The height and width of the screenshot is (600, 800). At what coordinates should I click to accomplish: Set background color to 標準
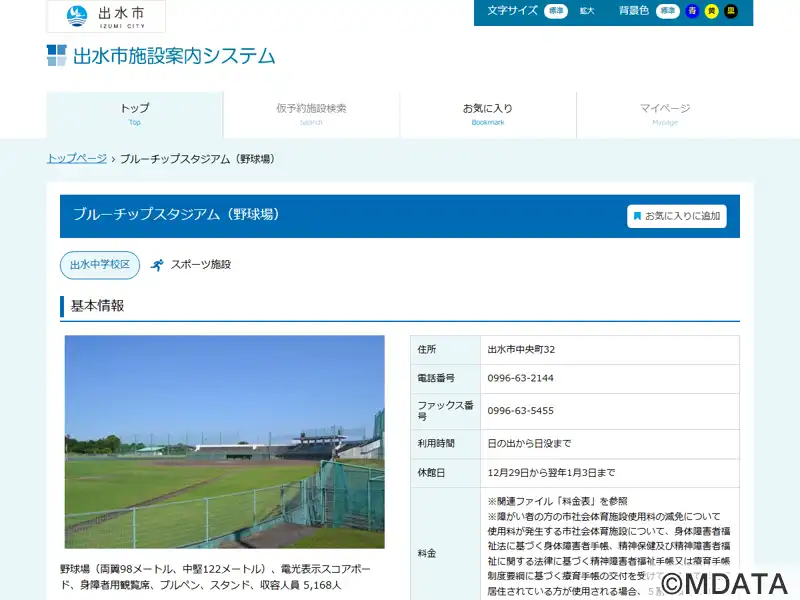point(667,11)
